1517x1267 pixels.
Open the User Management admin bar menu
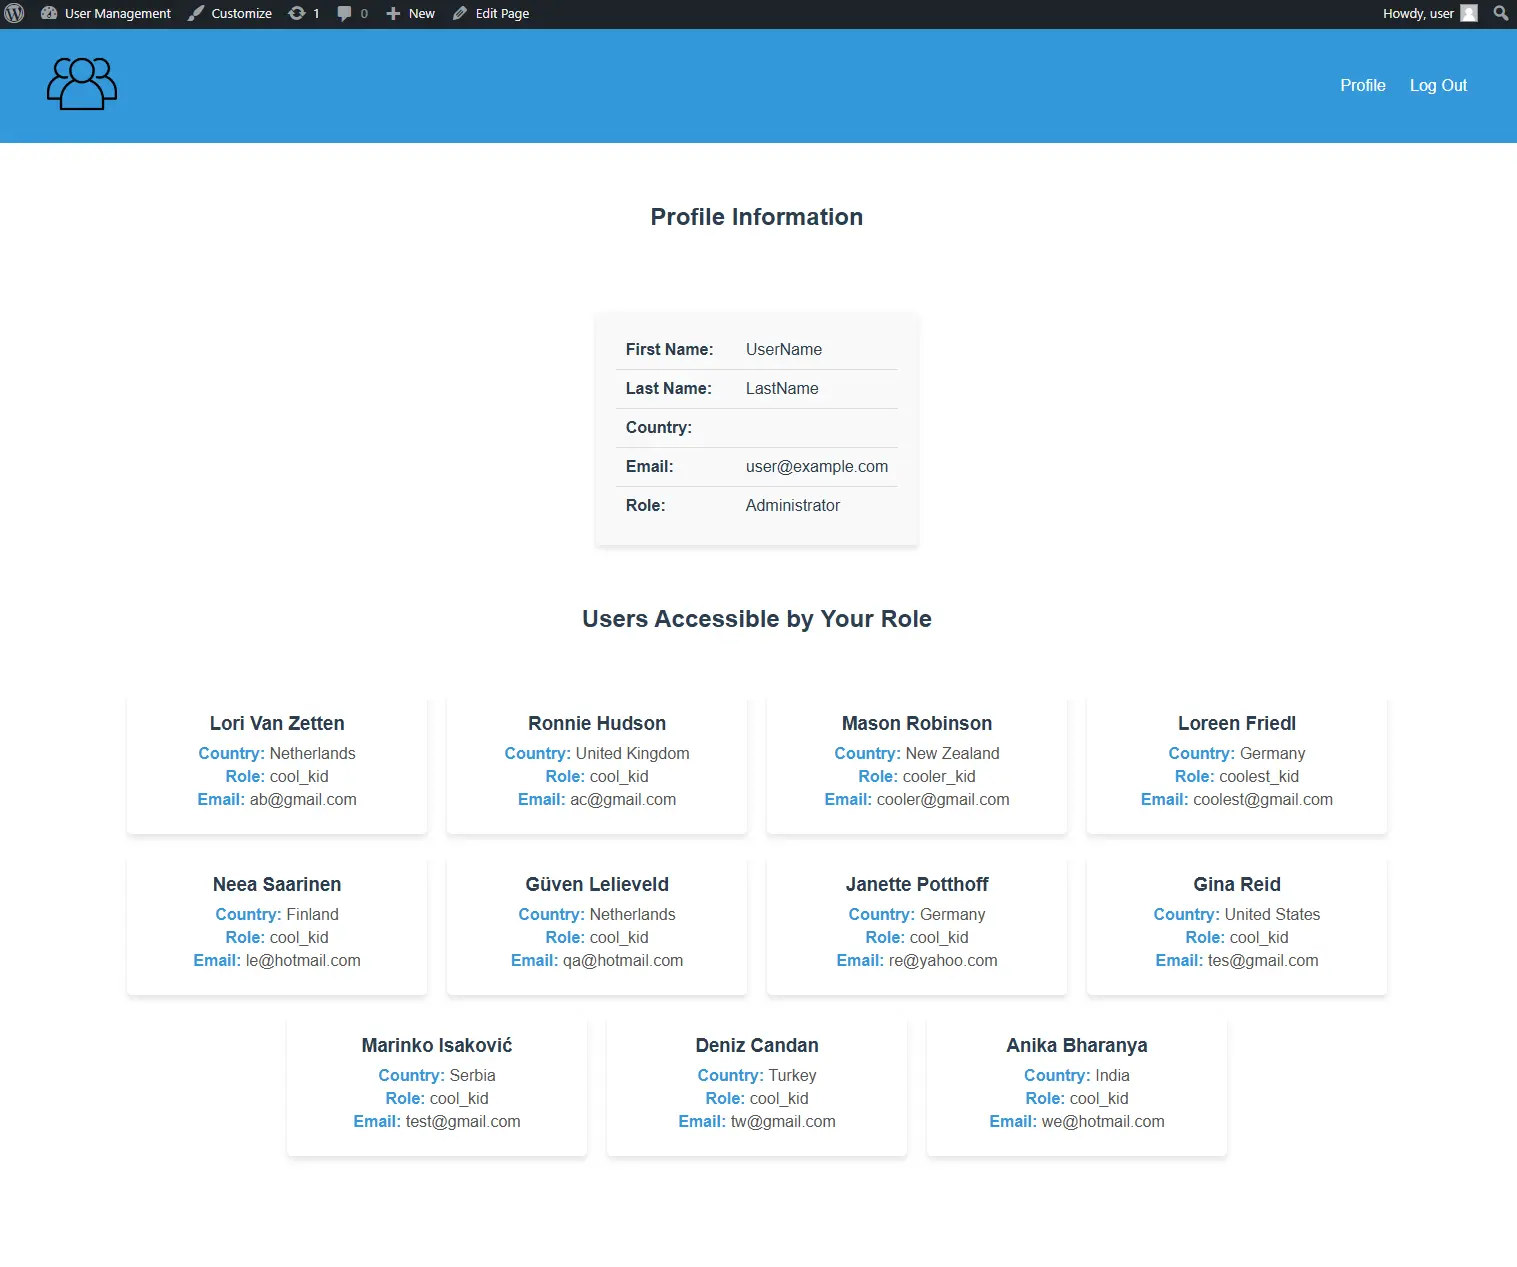[x=117, y=13]
